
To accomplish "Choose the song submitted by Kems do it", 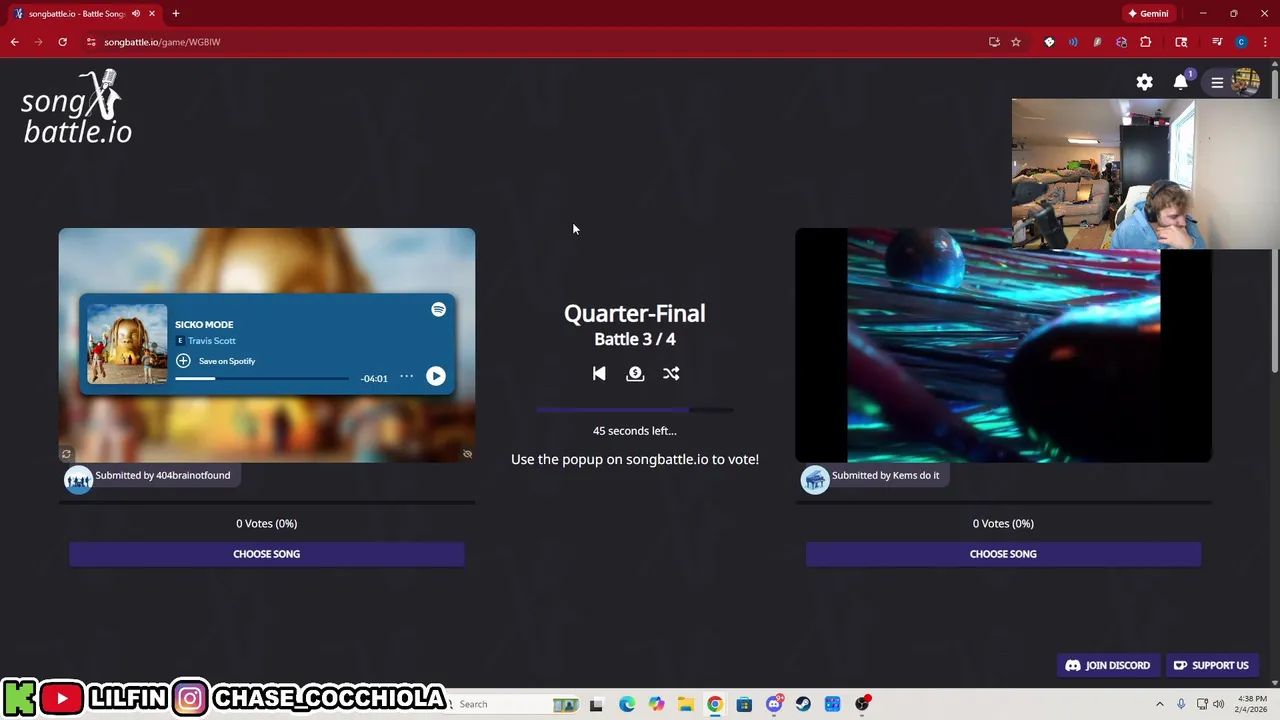I will (1003, 554).
